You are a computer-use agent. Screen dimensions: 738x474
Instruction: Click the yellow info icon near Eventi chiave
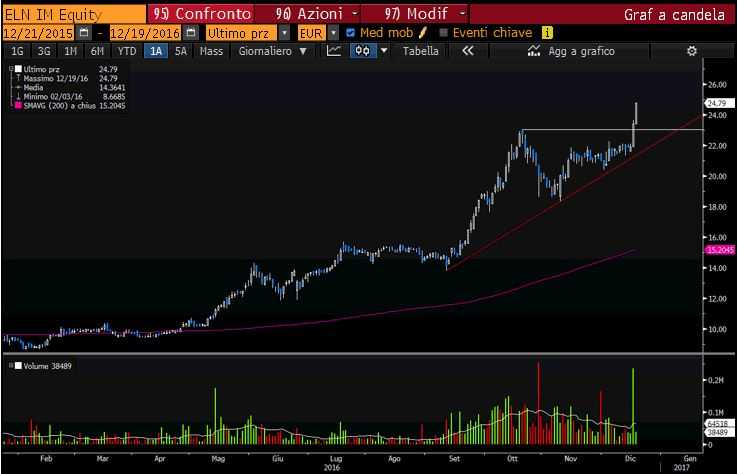coord(547,32)
